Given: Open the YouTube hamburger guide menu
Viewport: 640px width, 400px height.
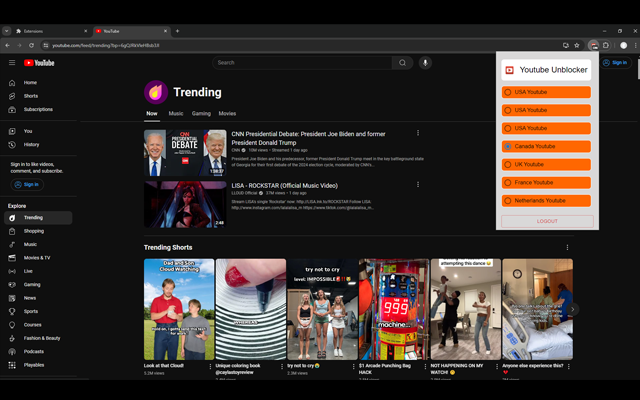Looking at the screenshot, I should (x=12, y=62).
